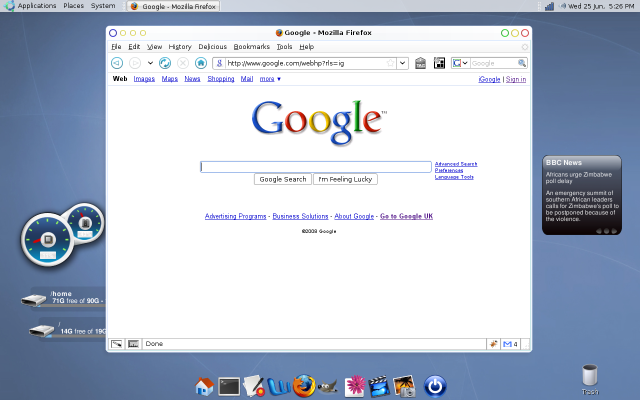The image size is (640, 400).
Task: Click the iGoogle link
Action: pos(489,79)
